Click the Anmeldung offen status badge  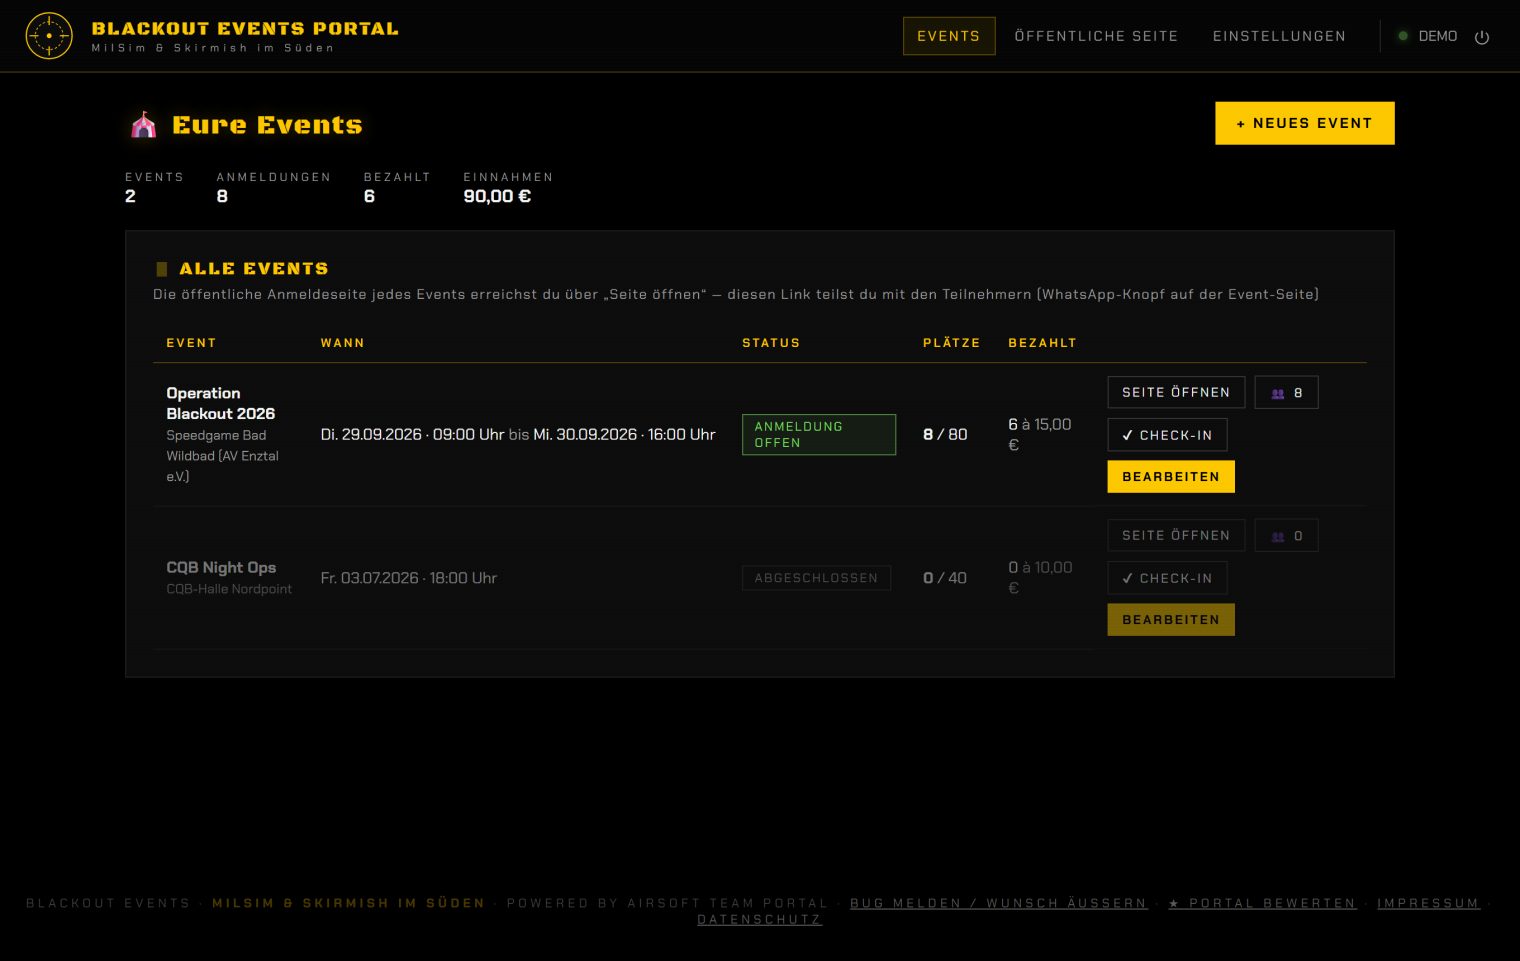click(819, 435)
